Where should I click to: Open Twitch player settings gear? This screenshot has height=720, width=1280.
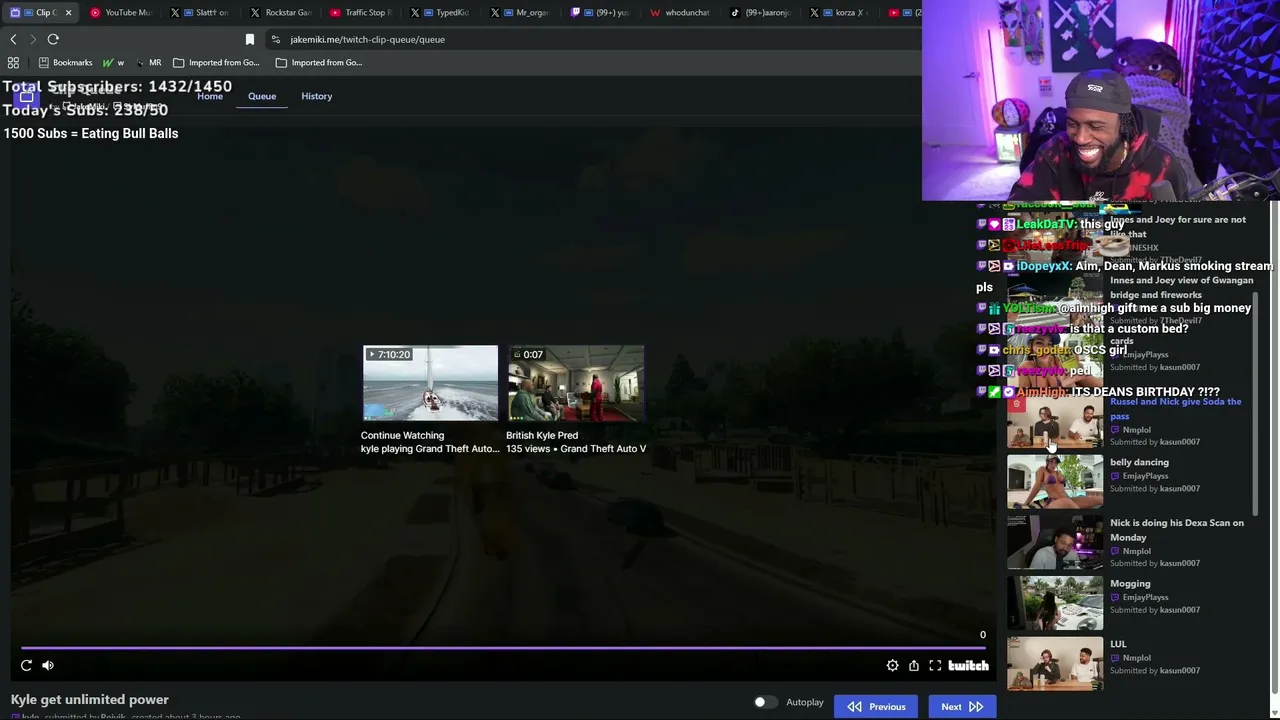click(x=892, y=666)
